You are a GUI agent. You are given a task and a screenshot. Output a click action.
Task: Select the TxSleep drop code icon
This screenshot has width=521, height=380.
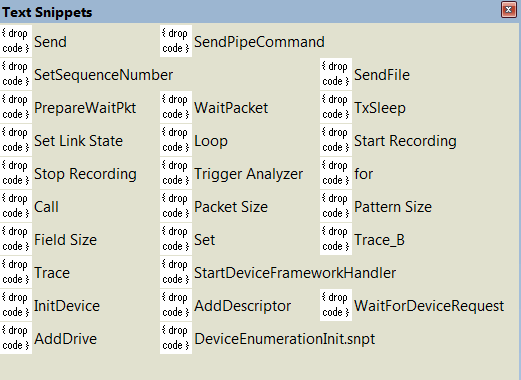click(x=336, y=107)
